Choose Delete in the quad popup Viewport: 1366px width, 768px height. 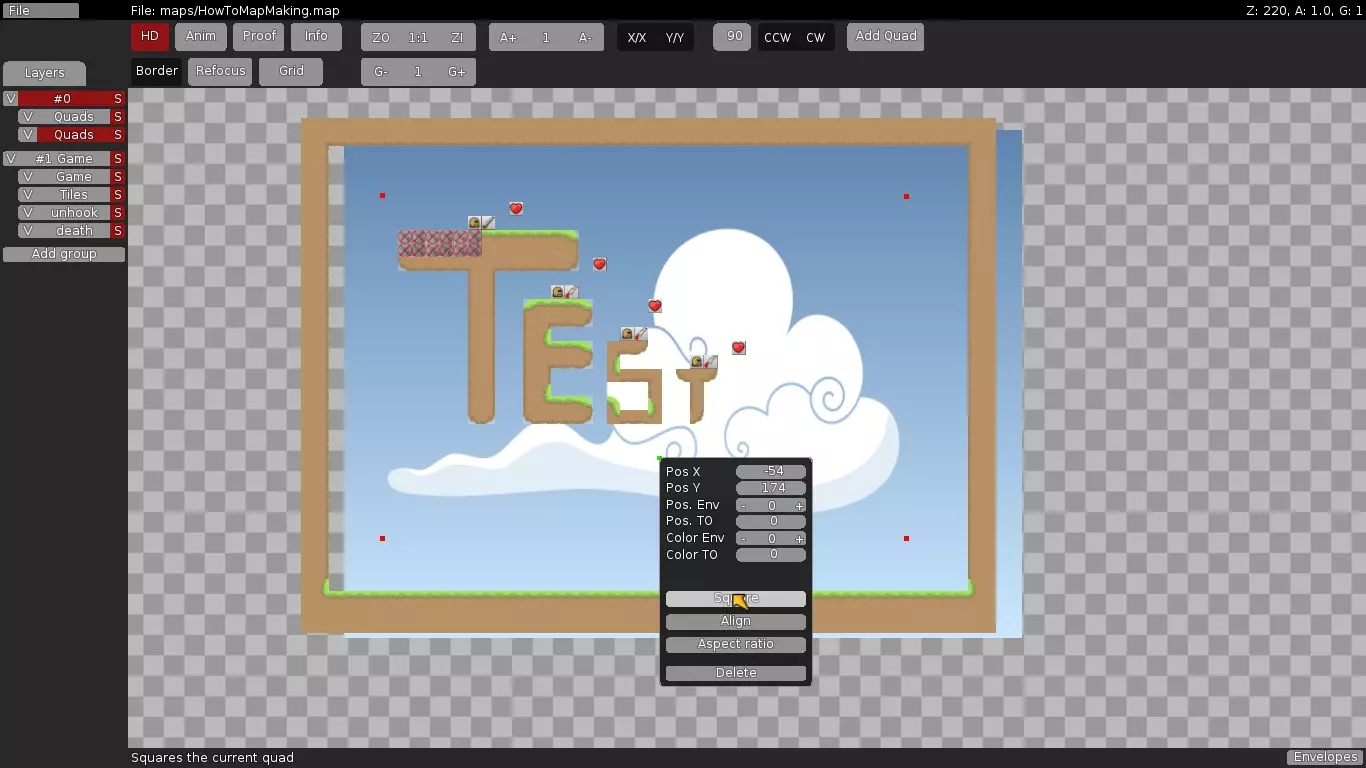coord(736,673)
